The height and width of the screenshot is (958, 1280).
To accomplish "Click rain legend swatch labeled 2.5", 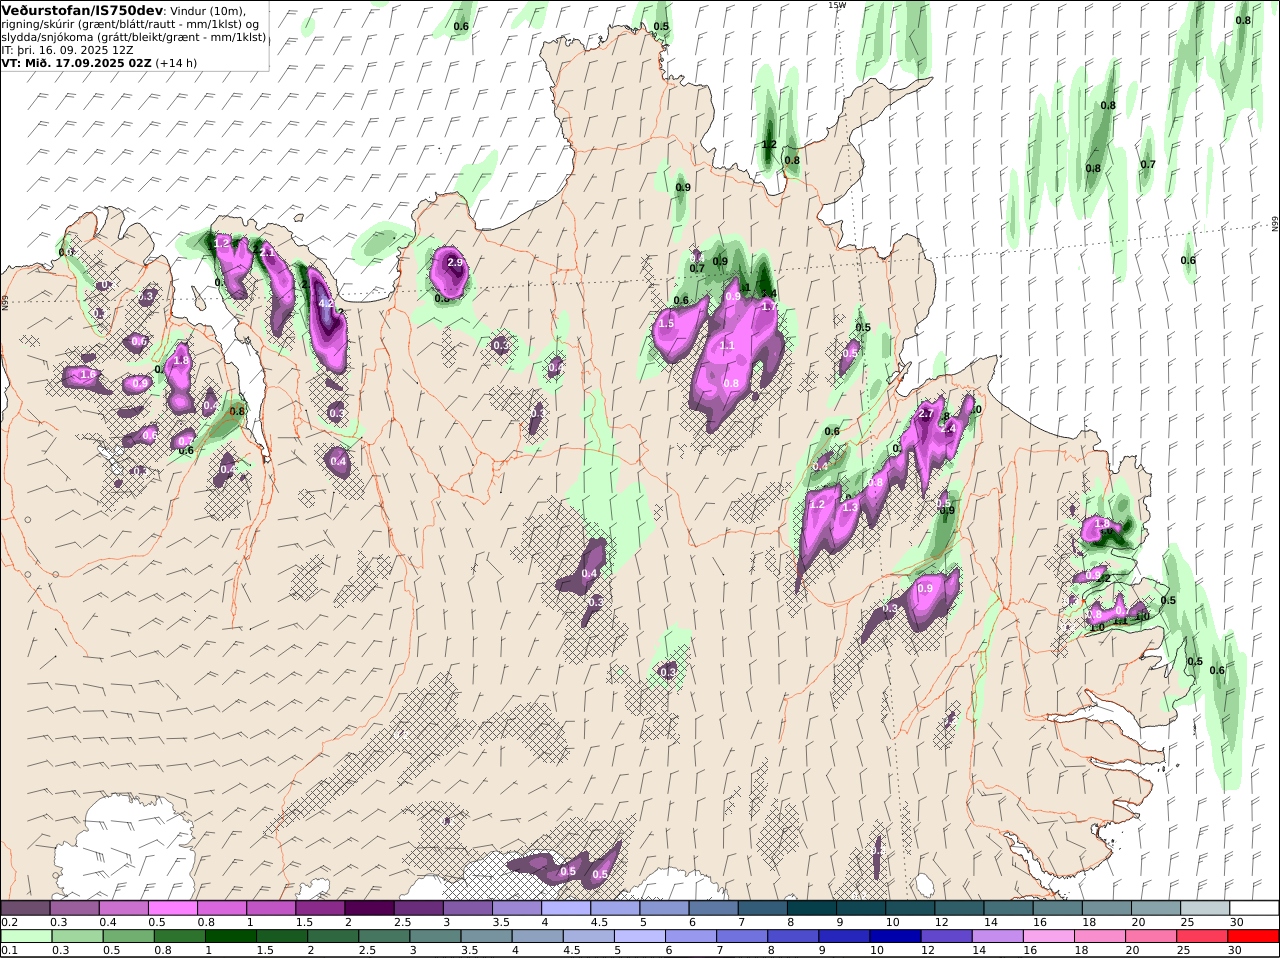I will (384, 936).
